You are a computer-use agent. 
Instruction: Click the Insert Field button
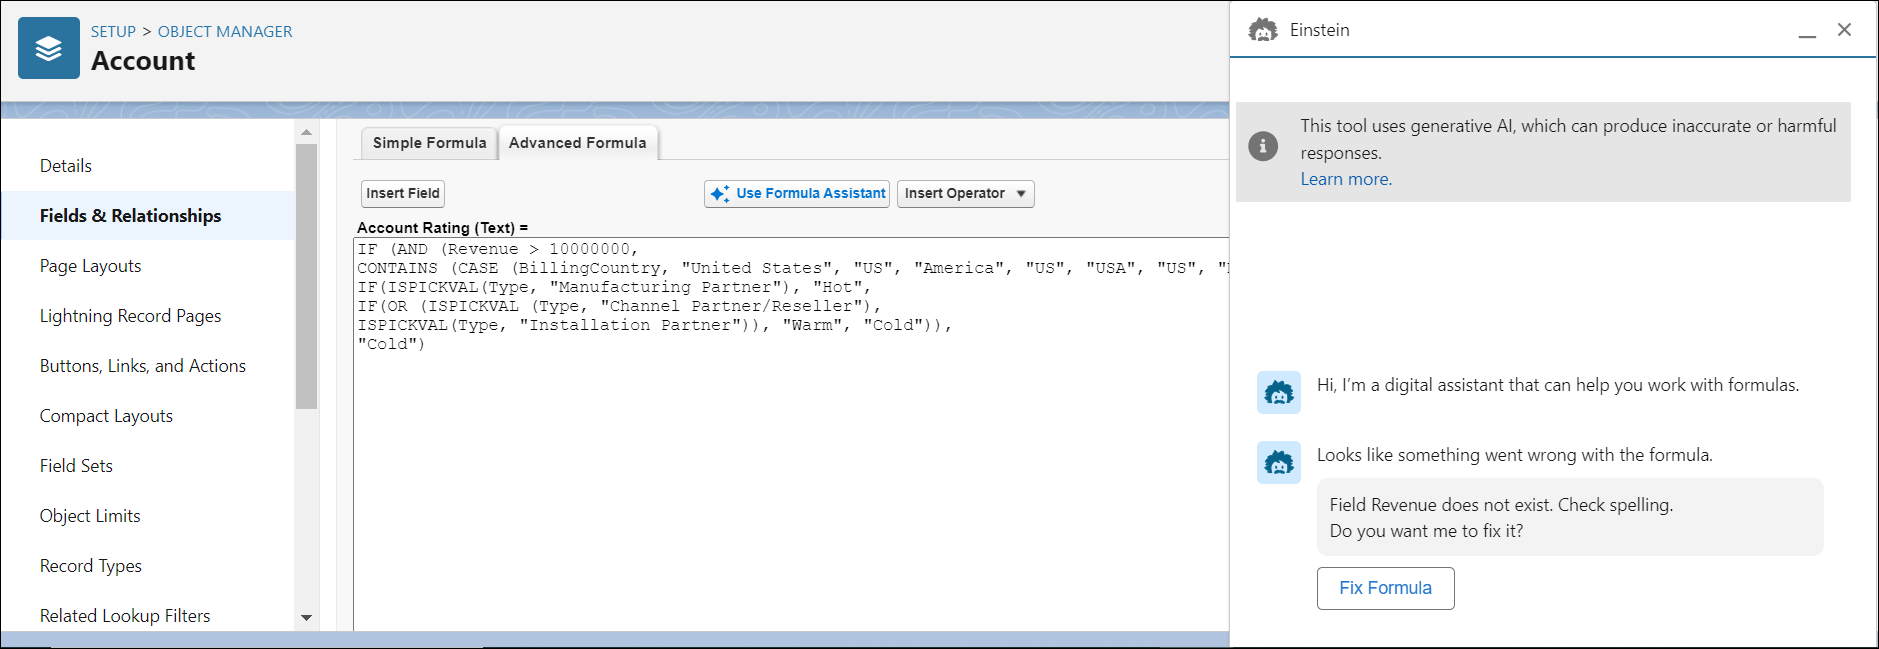(x=403, y=194)
